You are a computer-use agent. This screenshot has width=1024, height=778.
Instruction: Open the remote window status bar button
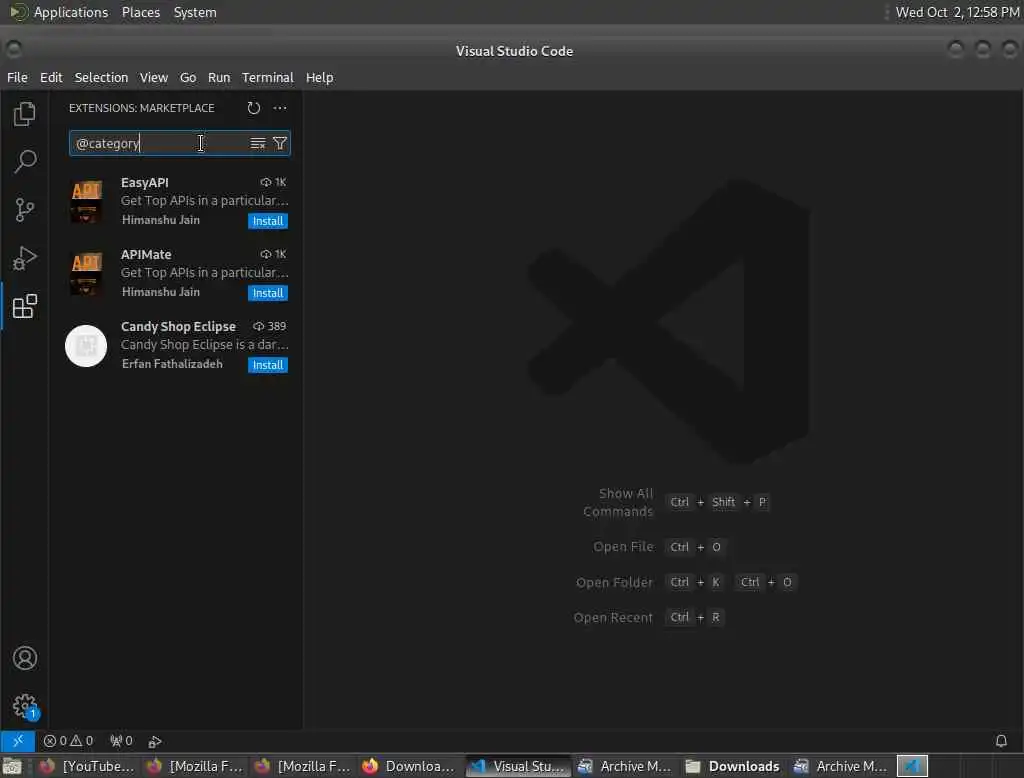click(x=18, y=741)
